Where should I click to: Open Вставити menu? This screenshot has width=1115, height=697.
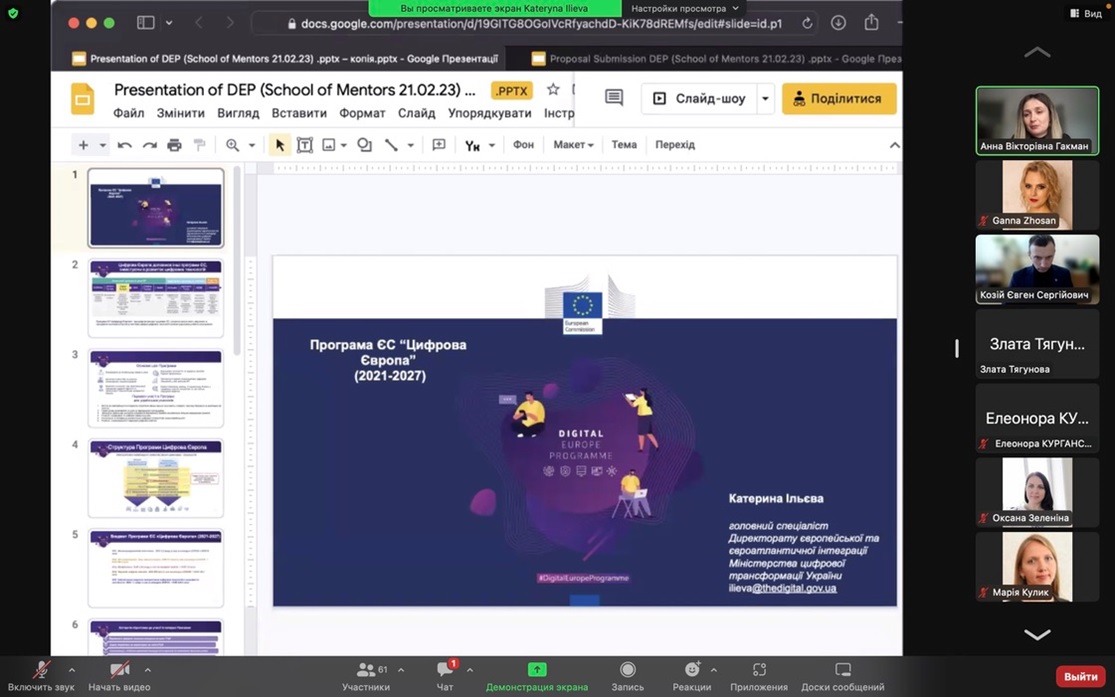click(x=299, y=113)
